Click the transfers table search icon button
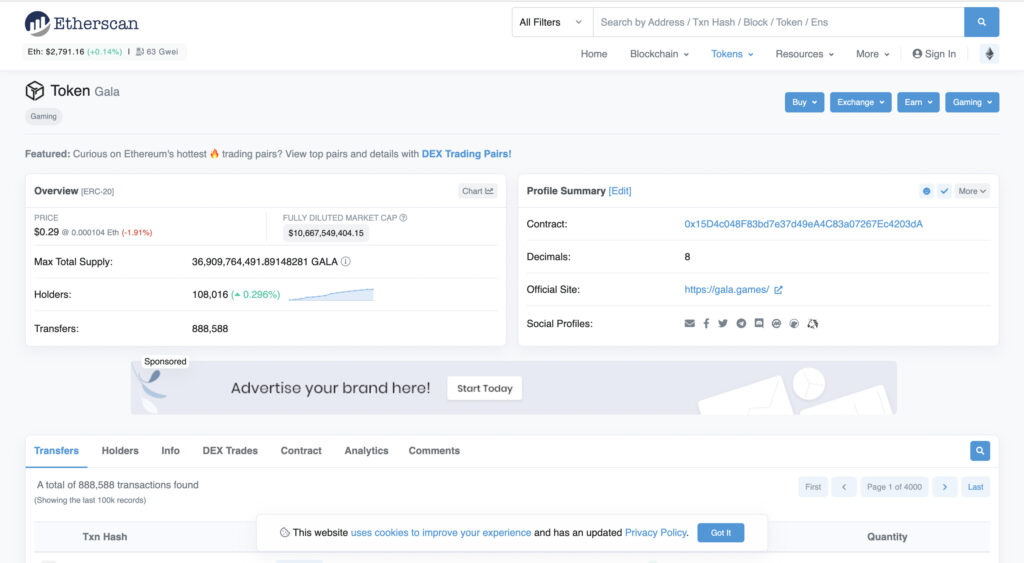This screenshot has width=1024, height=563. (980, 451)
